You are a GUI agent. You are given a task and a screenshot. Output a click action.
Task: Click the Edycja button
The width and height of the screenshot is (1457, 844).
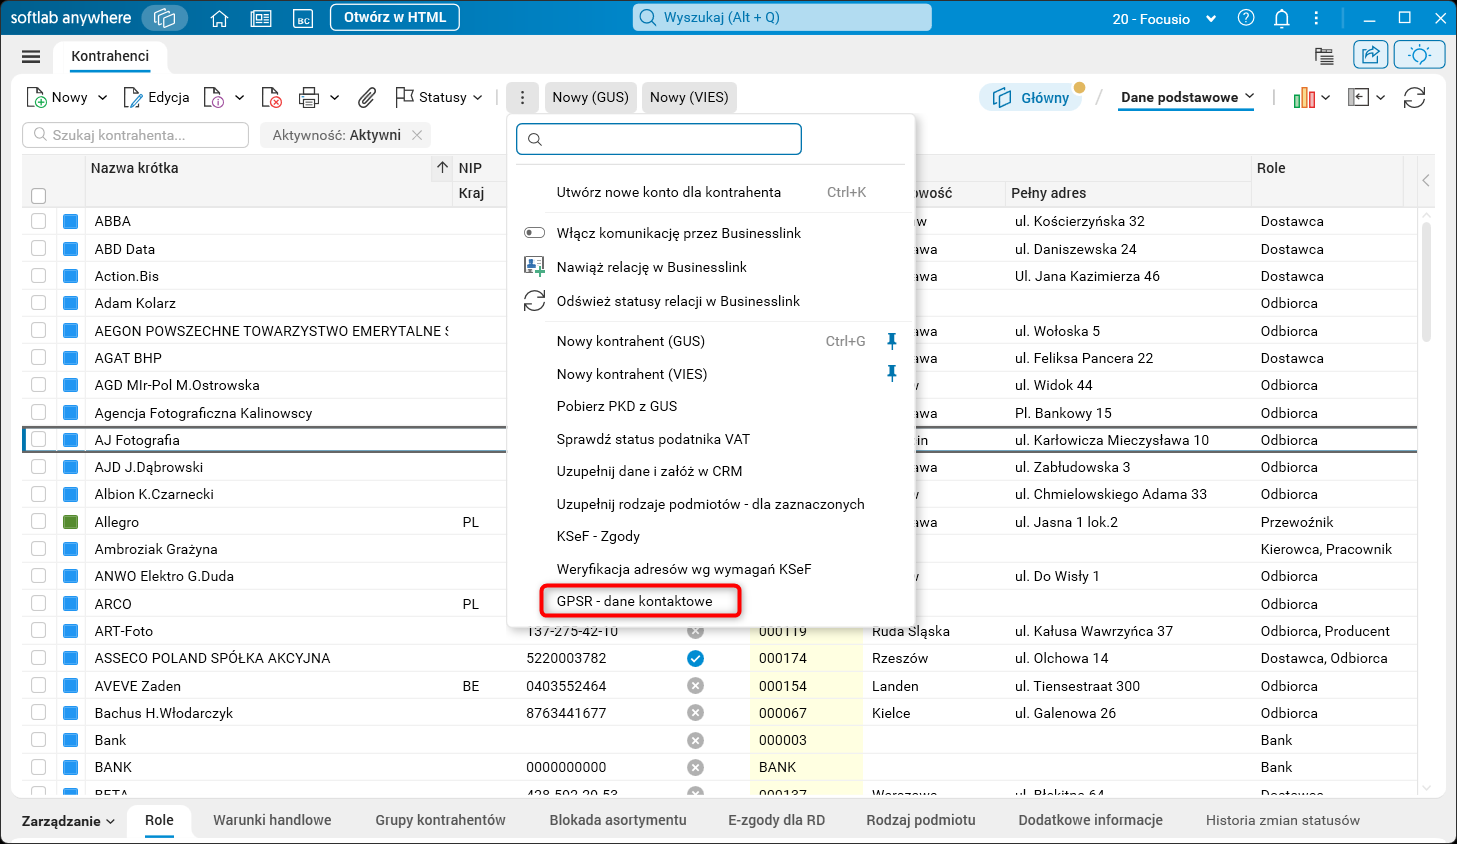tap(156, 97)
